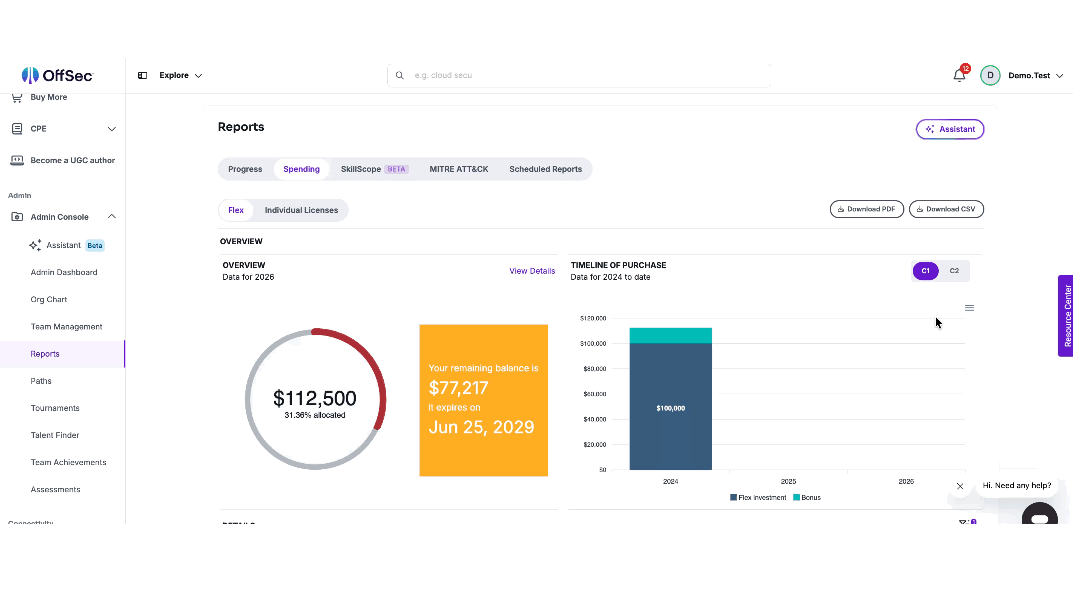Close the help chat popup
The width and height of the screenshot is (1080, 608).
[959, 486]
